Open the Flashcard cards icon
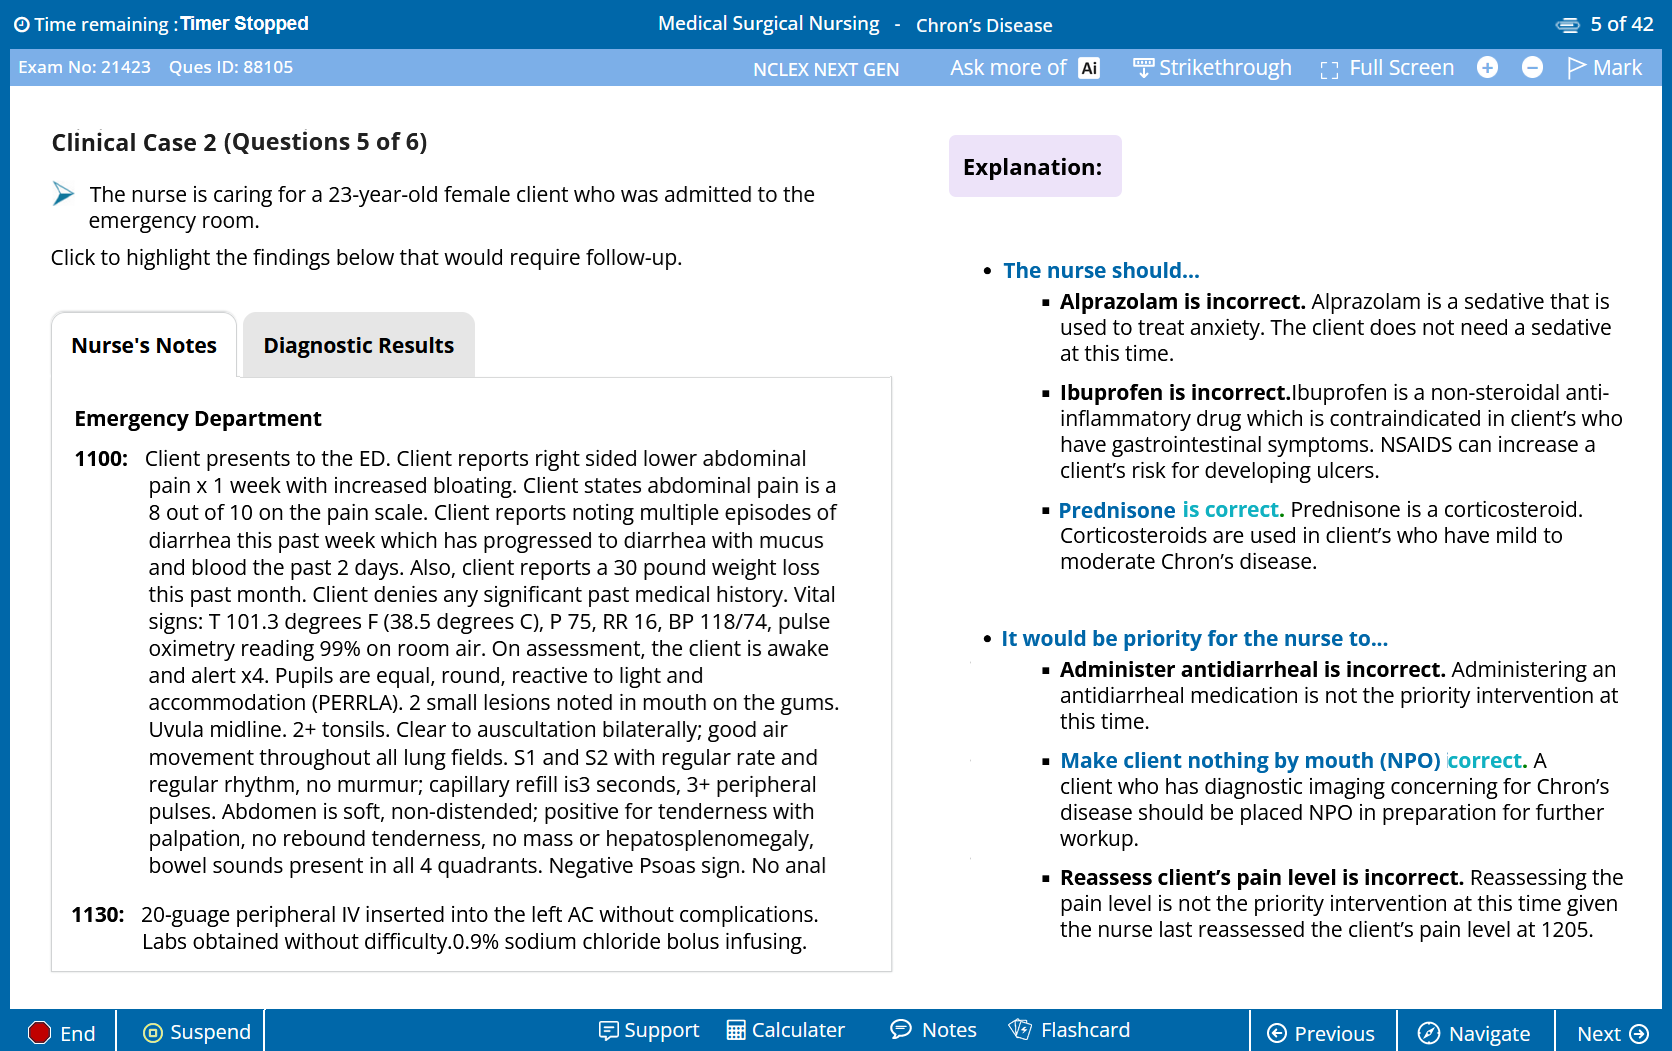 click(1020, 1030)
